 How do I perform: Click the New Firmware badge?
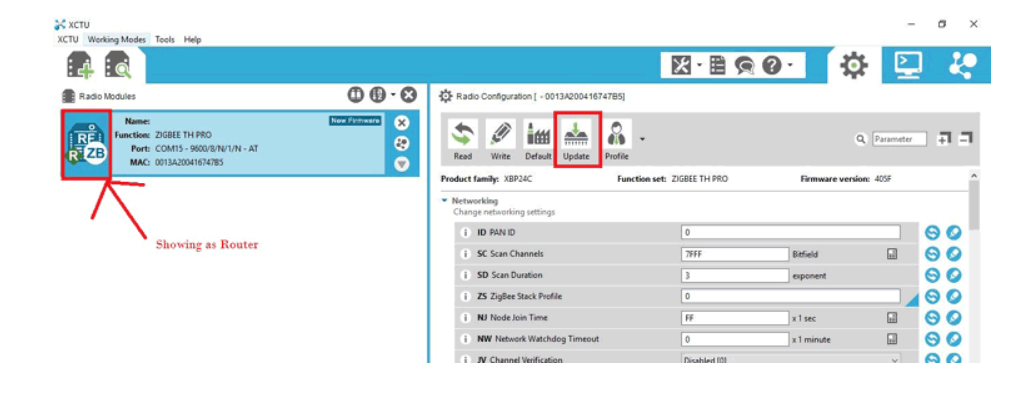(355, 121)
